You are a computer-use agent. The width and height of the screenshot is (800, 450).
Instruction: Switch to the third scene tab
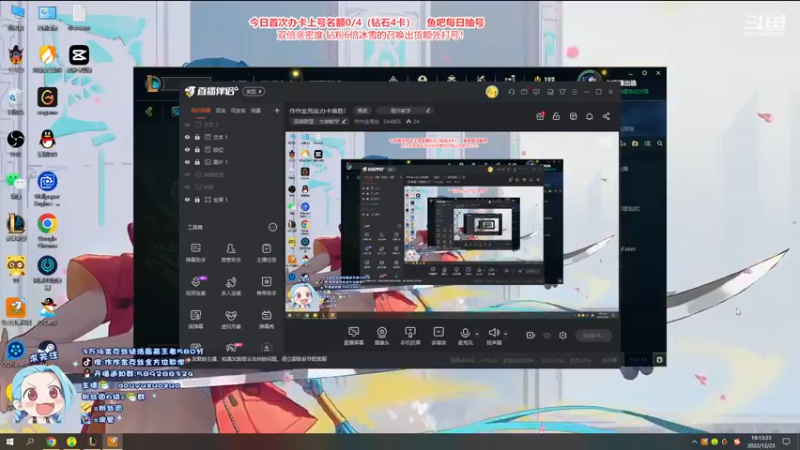coord(238,110)
